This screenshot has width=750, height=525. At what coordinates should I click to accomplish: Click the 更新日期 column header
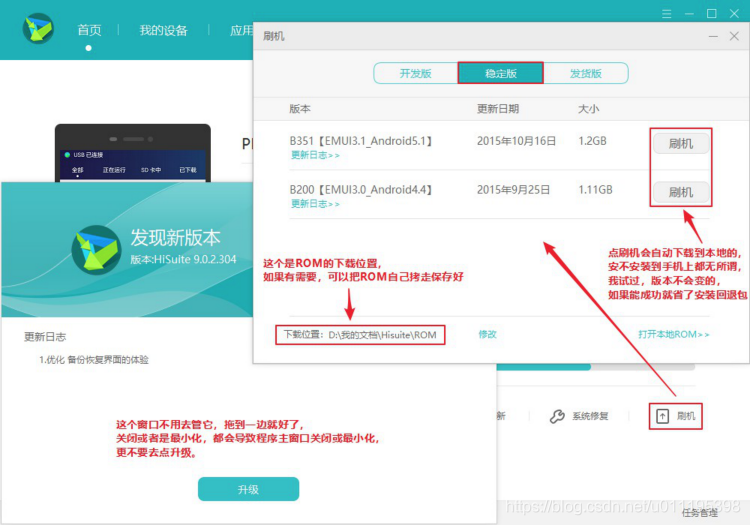(498, 109)
